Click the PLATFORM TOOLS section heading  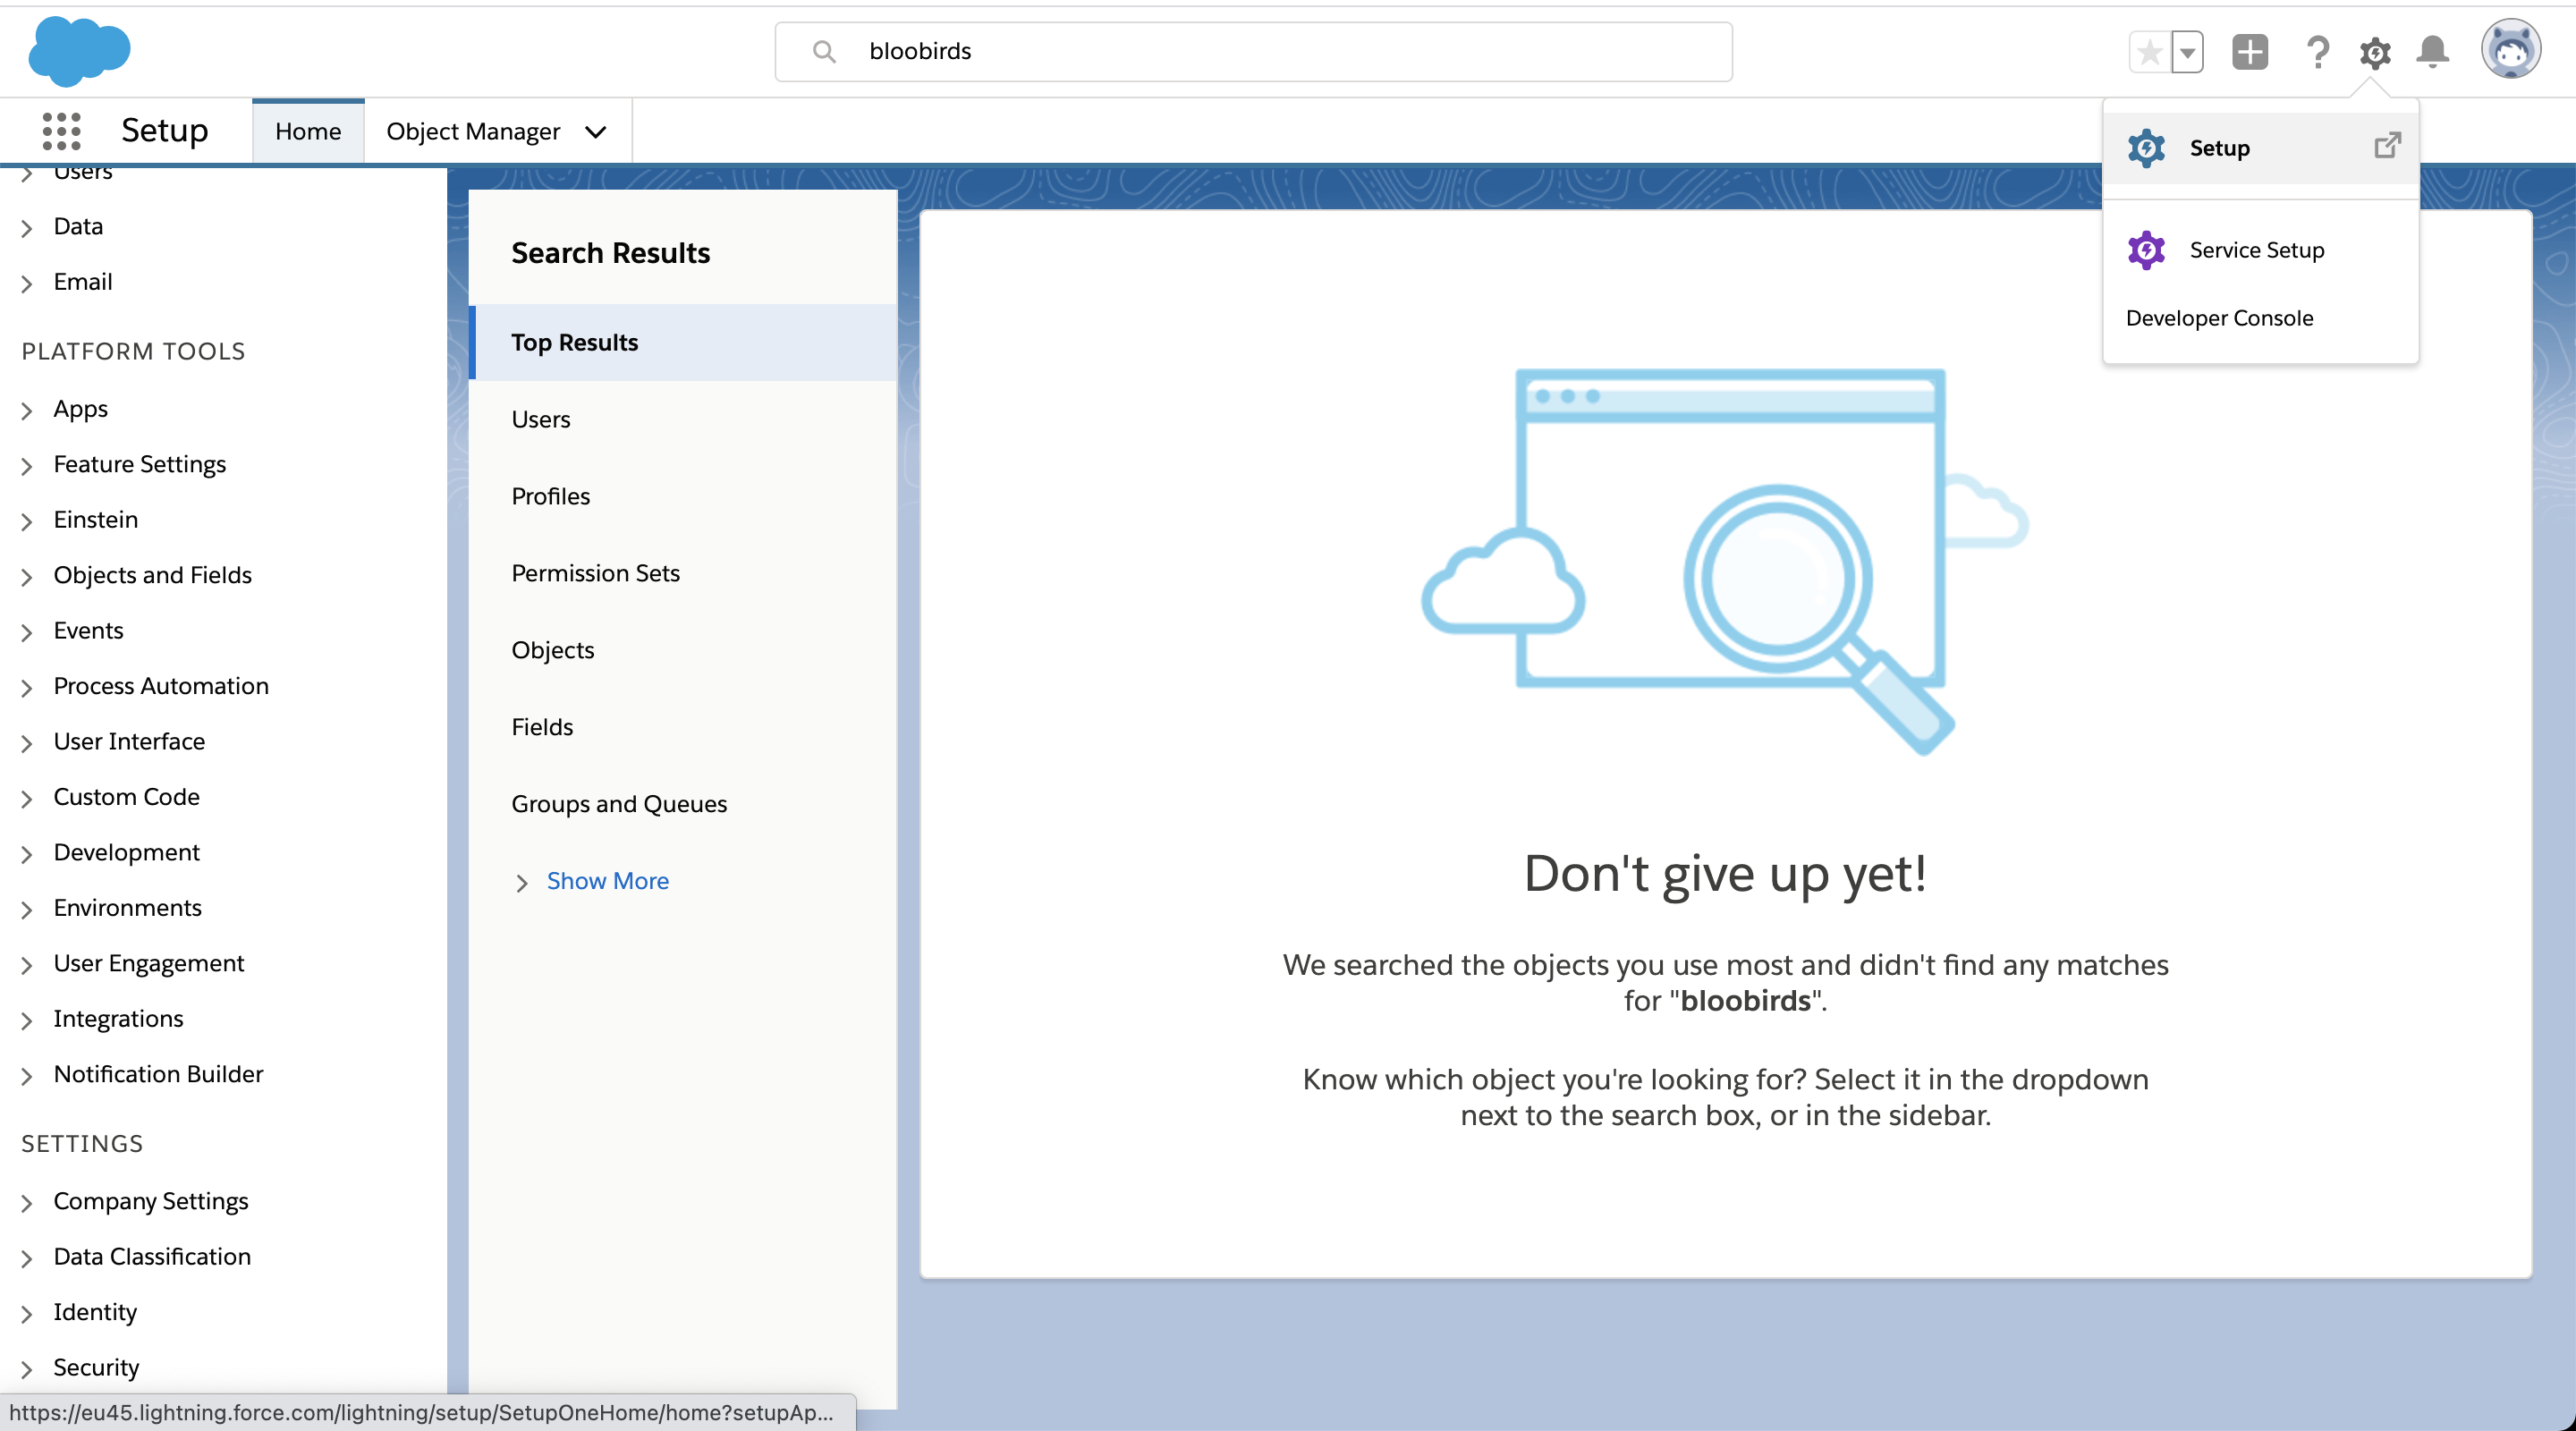(133, 351)
